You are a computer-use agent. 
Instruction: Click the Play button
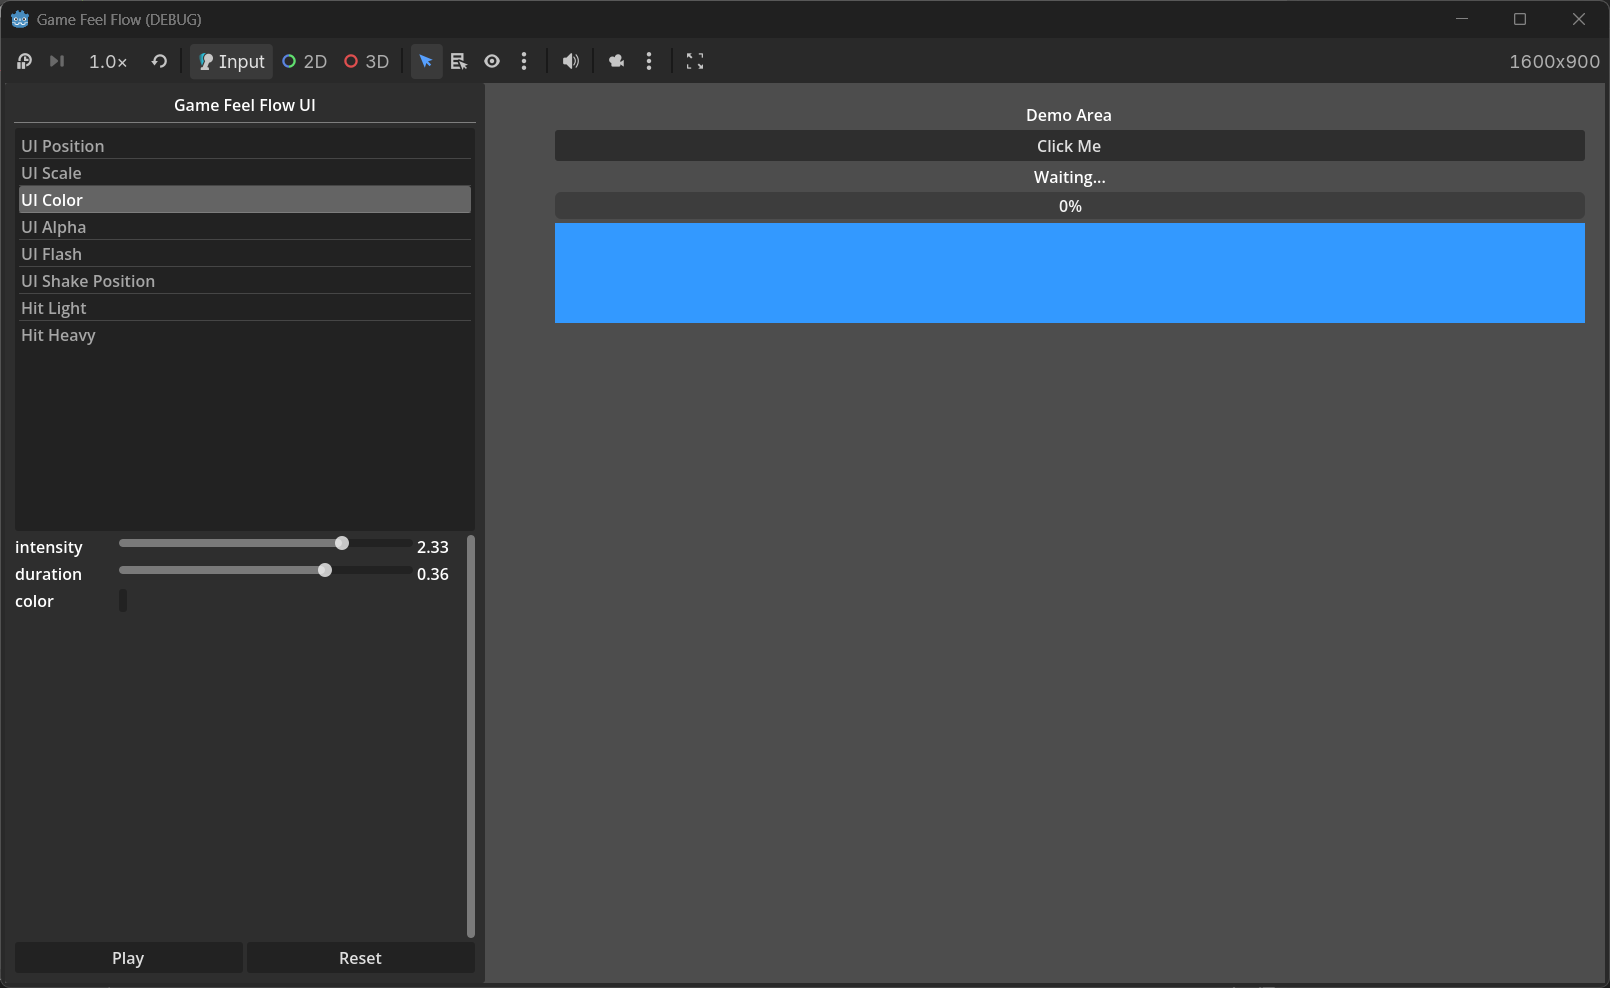pos(128,958)
